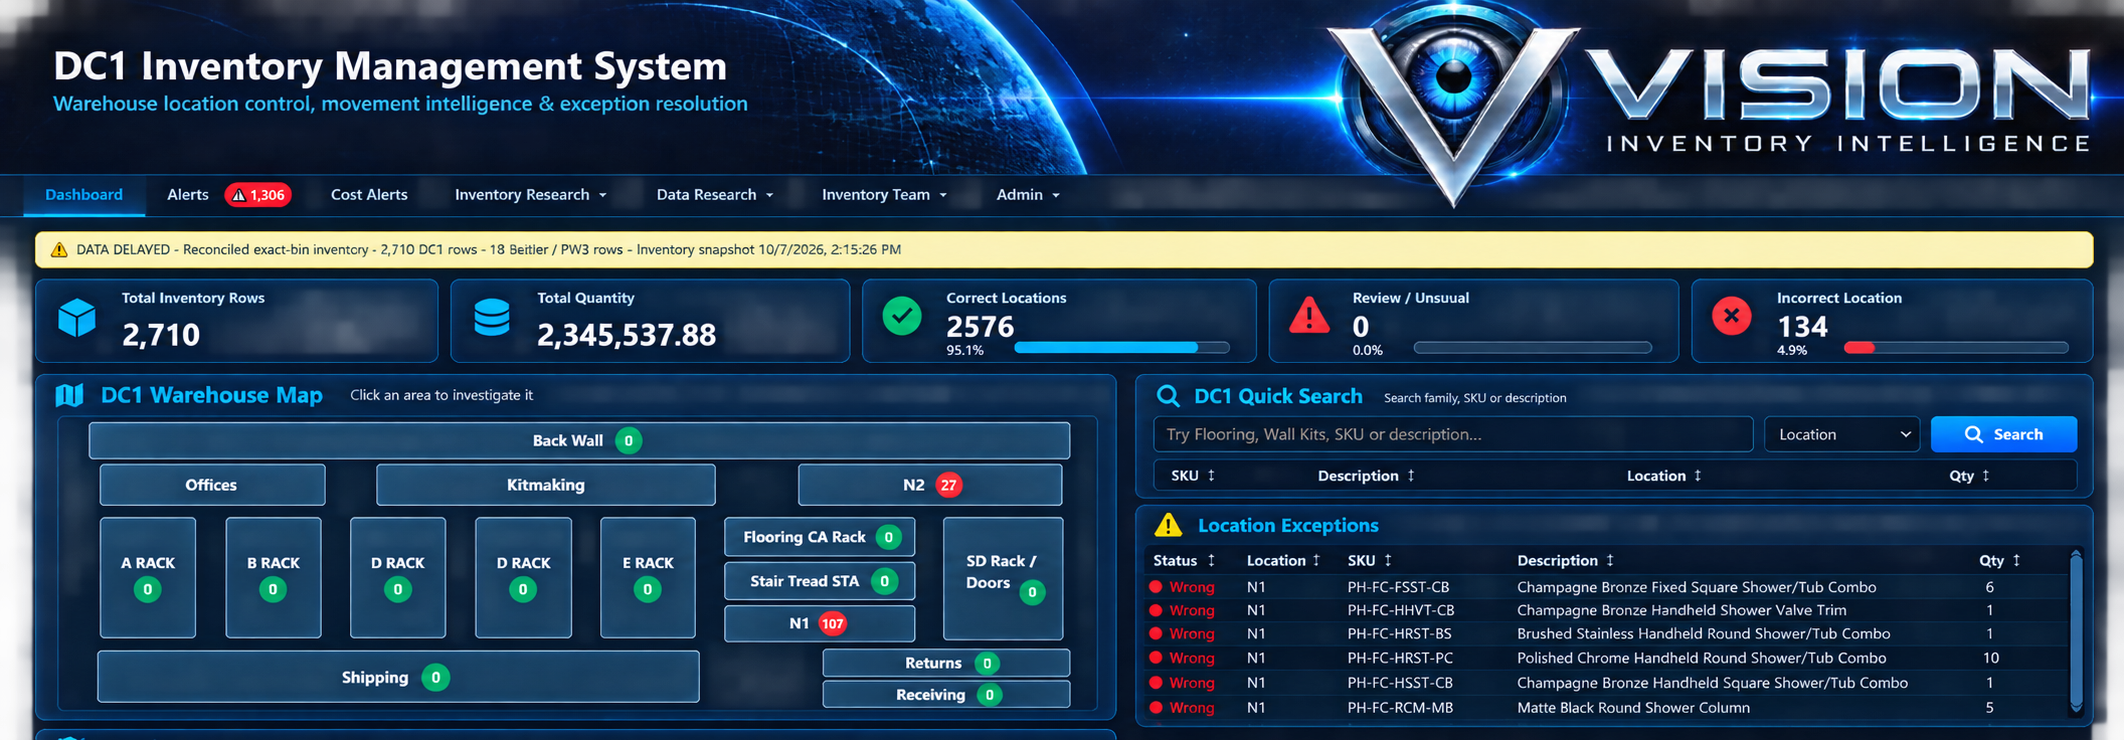
Task: Sort Quick Search results by SKU
Action: [x=1192, y=476]
